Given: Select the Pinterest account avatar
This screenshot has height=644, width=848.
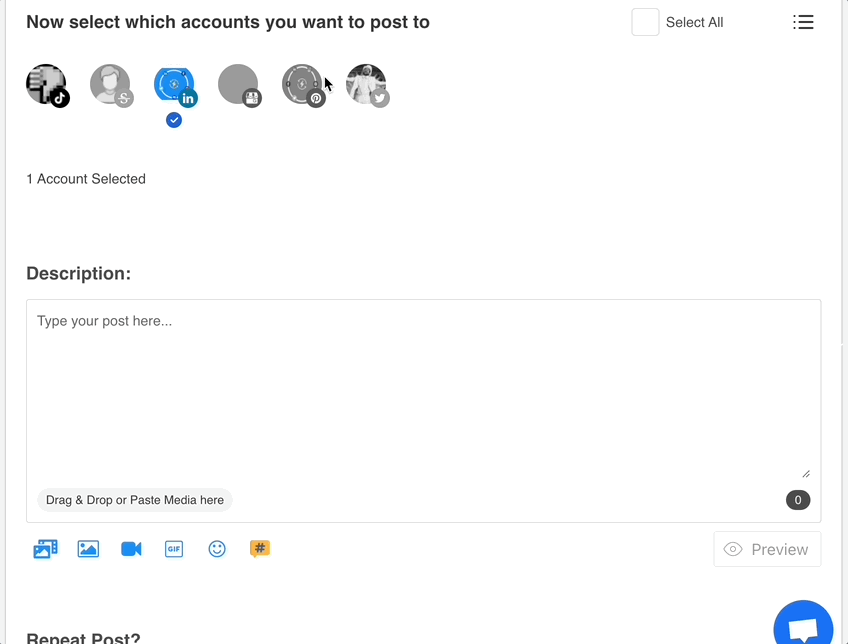Looking at the screenshot, I should (303, 84).
